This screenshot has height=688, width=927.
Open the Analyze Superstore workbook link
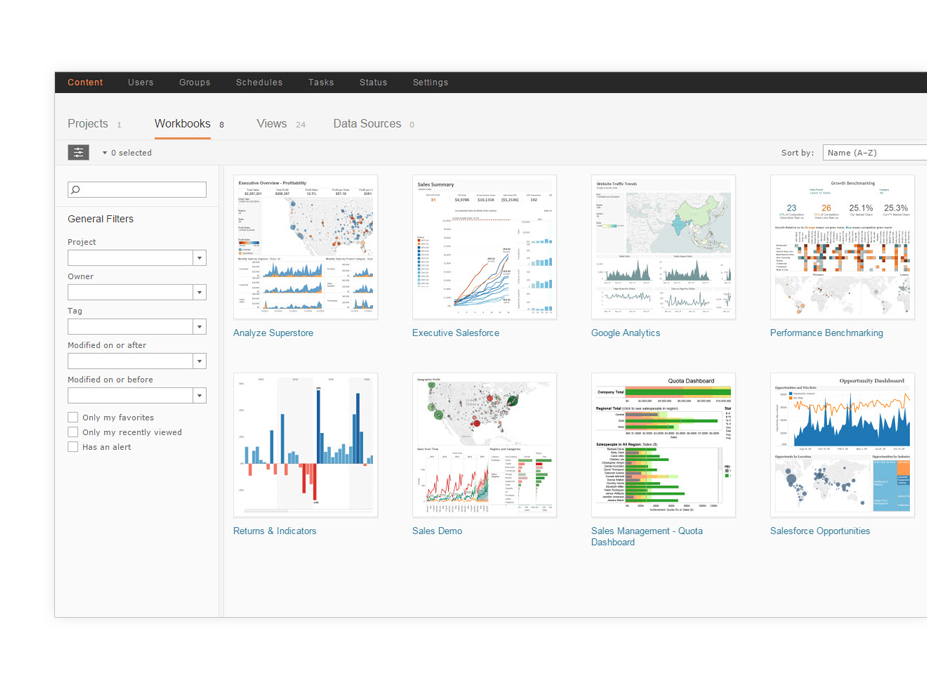click(273, 333)
